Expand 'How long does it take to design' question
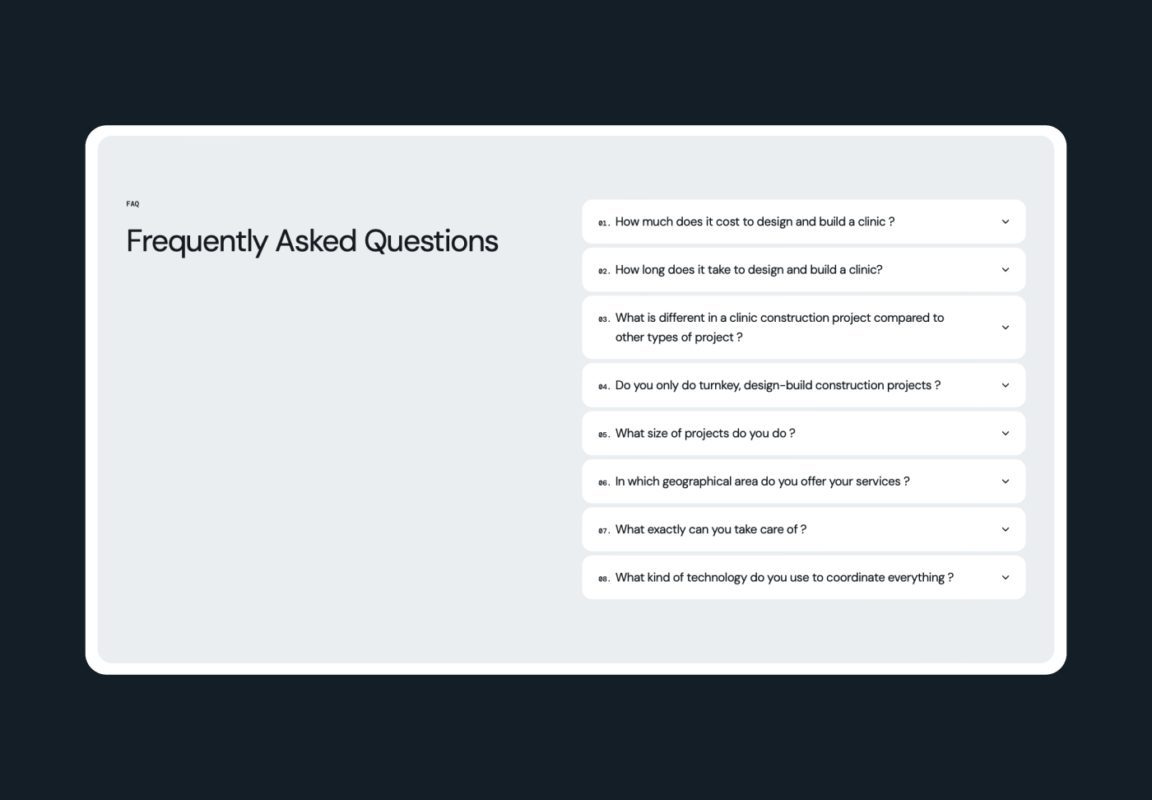 tap(749, 270)
